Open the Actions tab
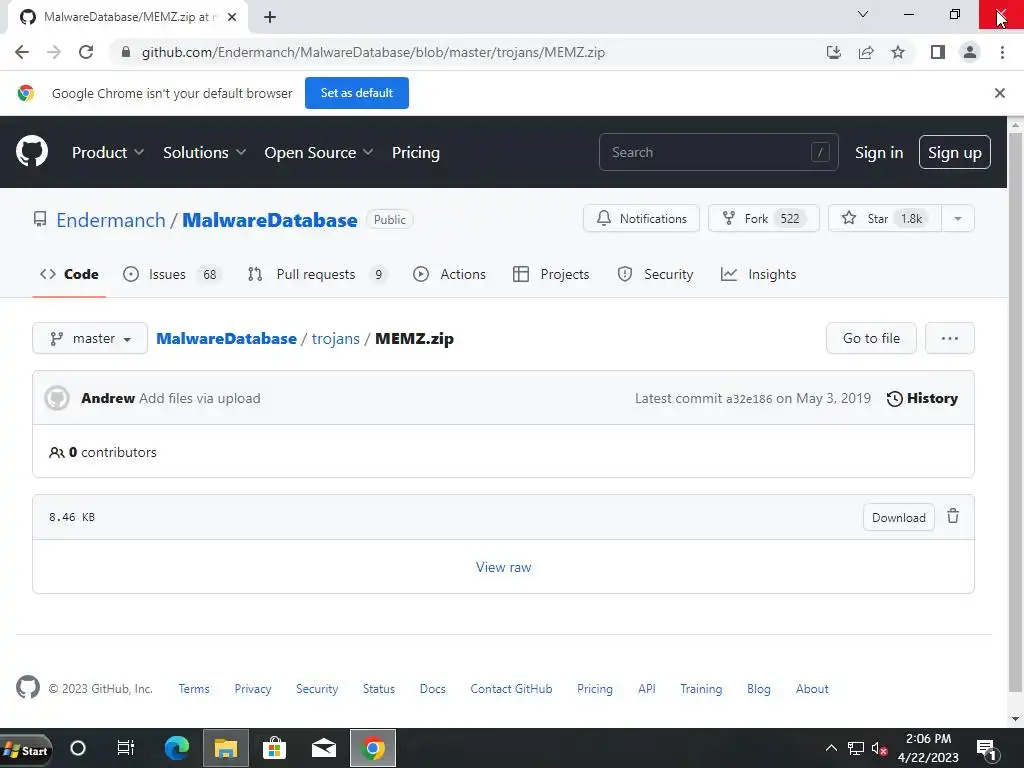The image size is (1024, 768). tap(449, 274)
